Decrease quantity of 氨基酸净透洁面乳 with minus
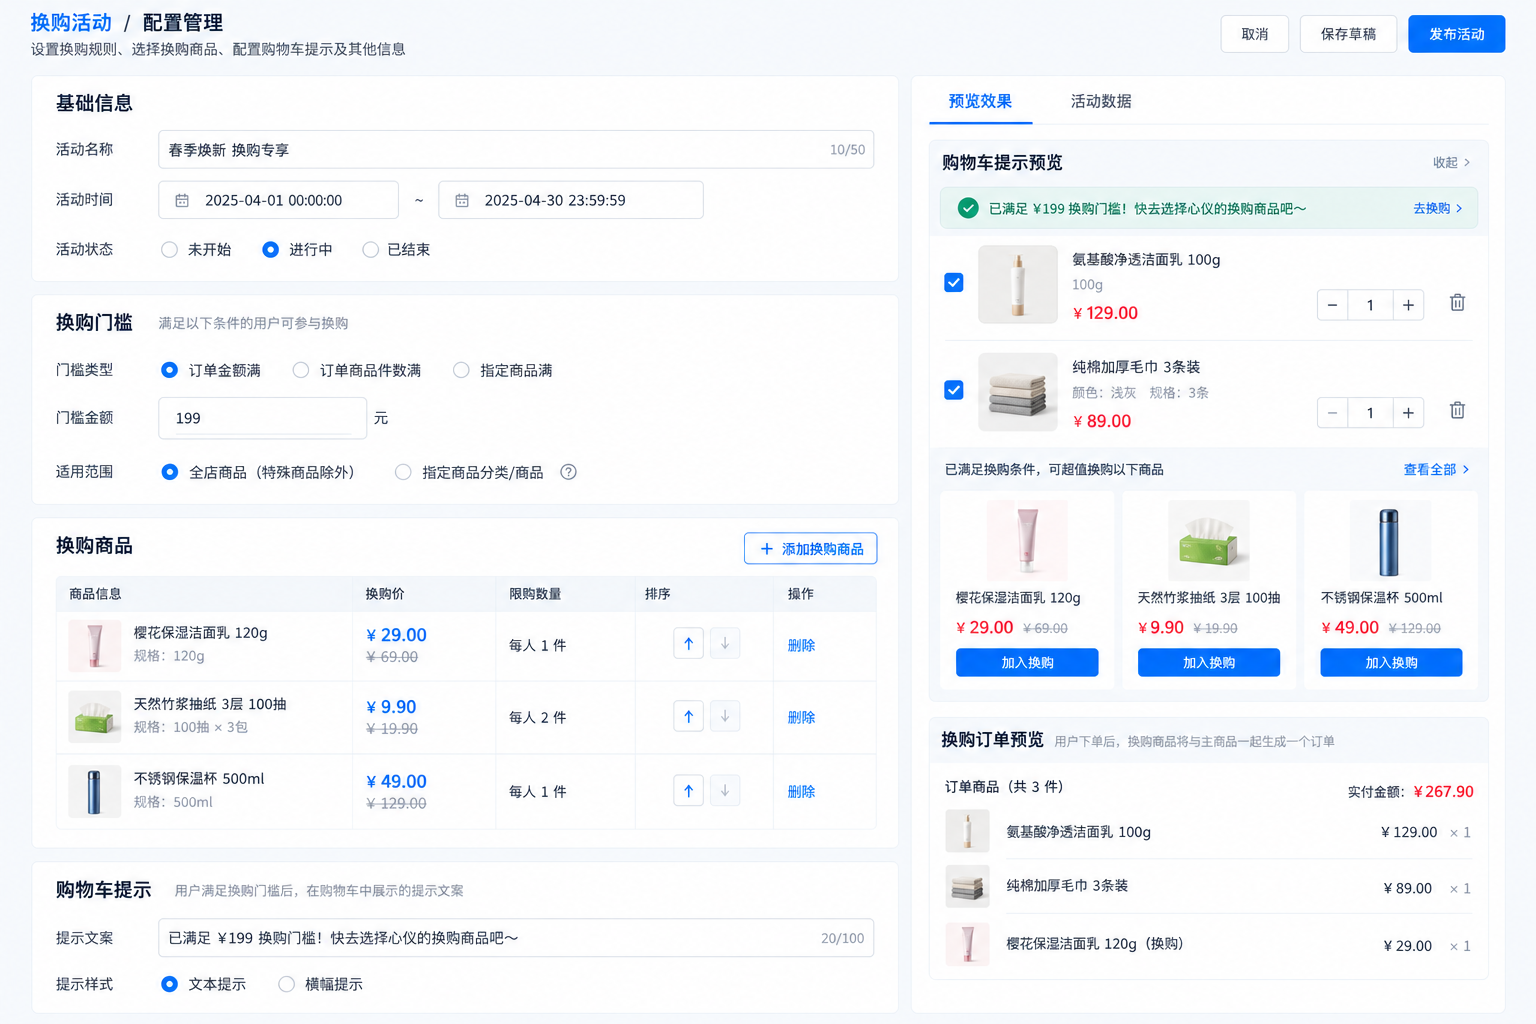 (x=1332, y=305)
